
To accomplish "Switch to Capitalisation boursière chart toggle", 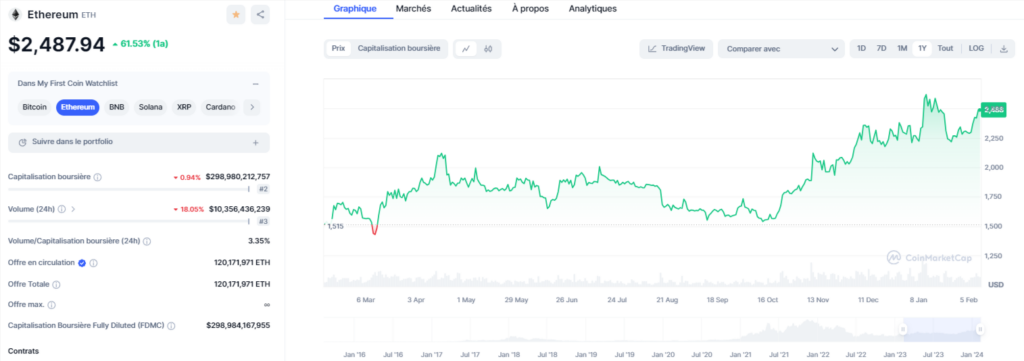I will tap(399, 48).
